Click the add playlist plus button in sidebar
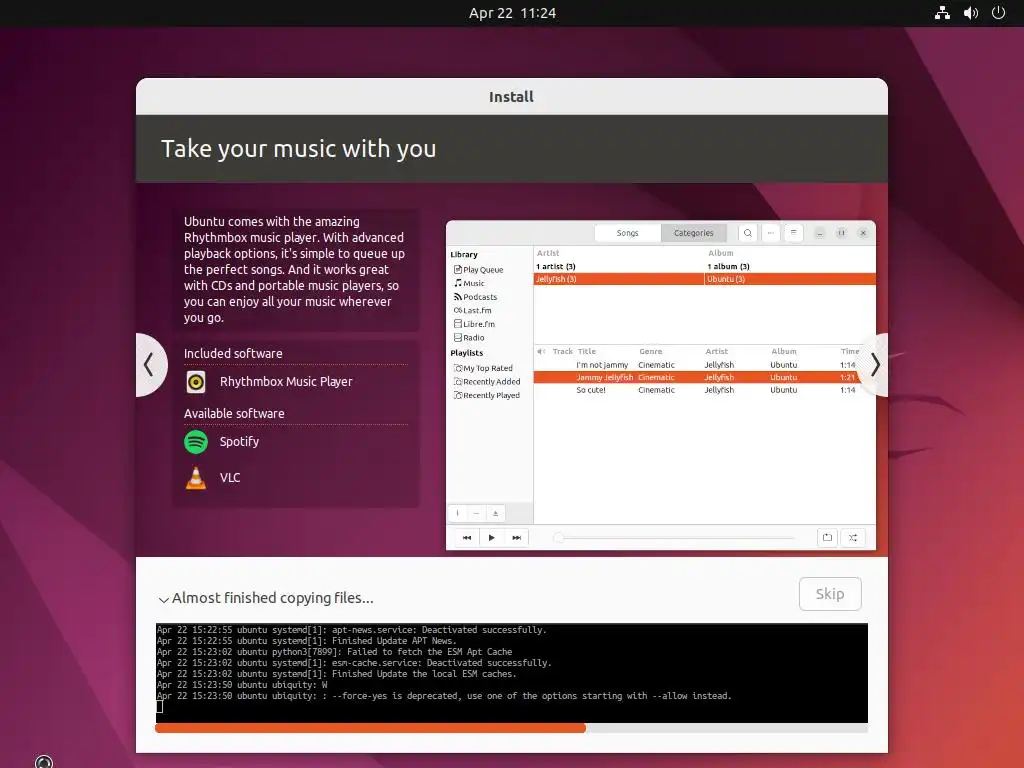 [457, 513]
